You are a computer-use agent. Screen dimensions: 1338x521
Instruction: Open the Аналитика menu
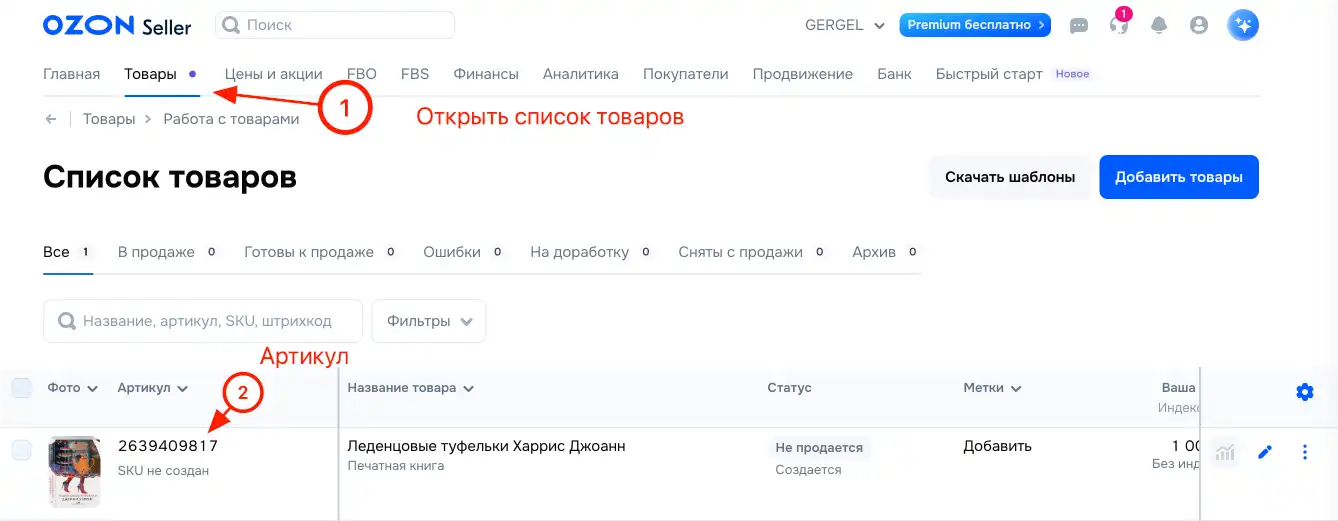click(x=581, y=74)
